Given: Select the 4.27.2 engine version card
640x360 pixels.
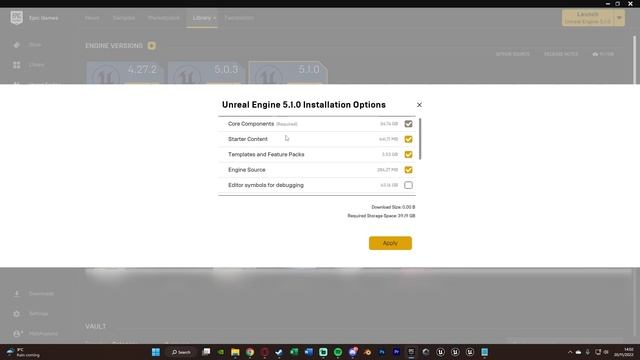Looking at the screenshot, I should pyautogui.click(x=124, y=73).
